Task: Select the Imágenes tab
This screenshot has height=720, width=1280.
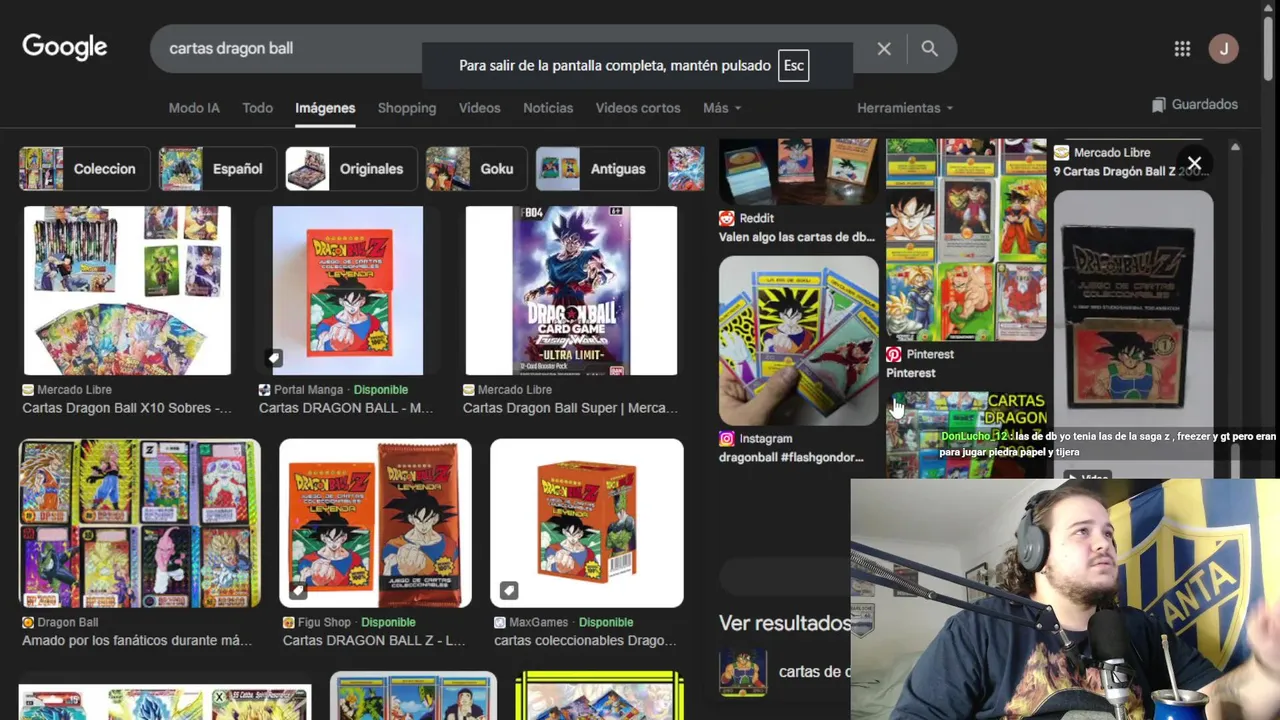Action: tap(325, 108)
